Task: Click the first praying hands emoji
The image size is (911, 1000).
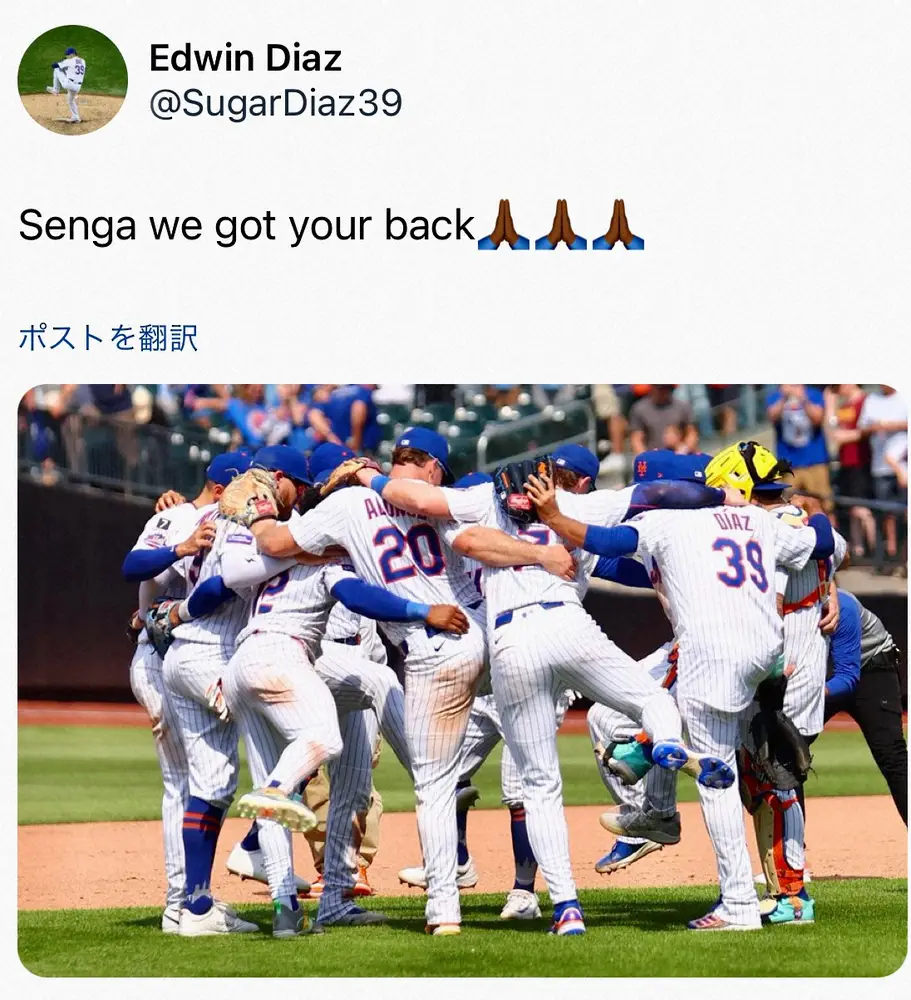Action: tap(503, 224)
